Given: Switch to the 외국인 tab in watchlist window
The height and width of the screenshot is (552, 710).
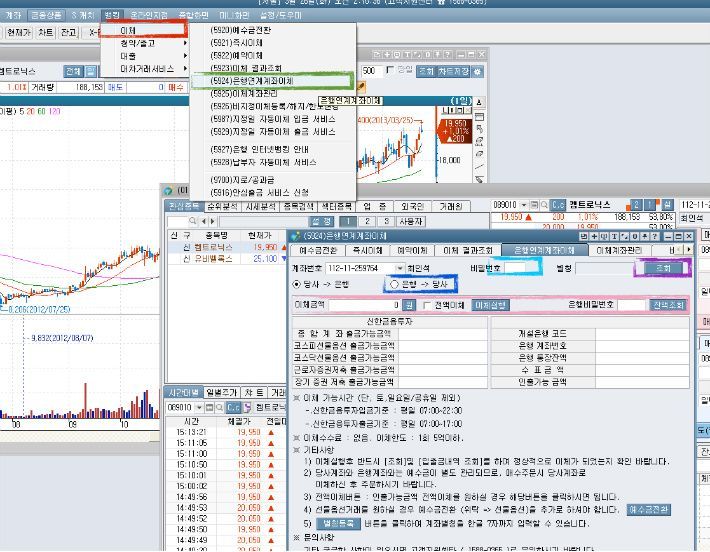Looking at the screenshot, I should [412, 206].
